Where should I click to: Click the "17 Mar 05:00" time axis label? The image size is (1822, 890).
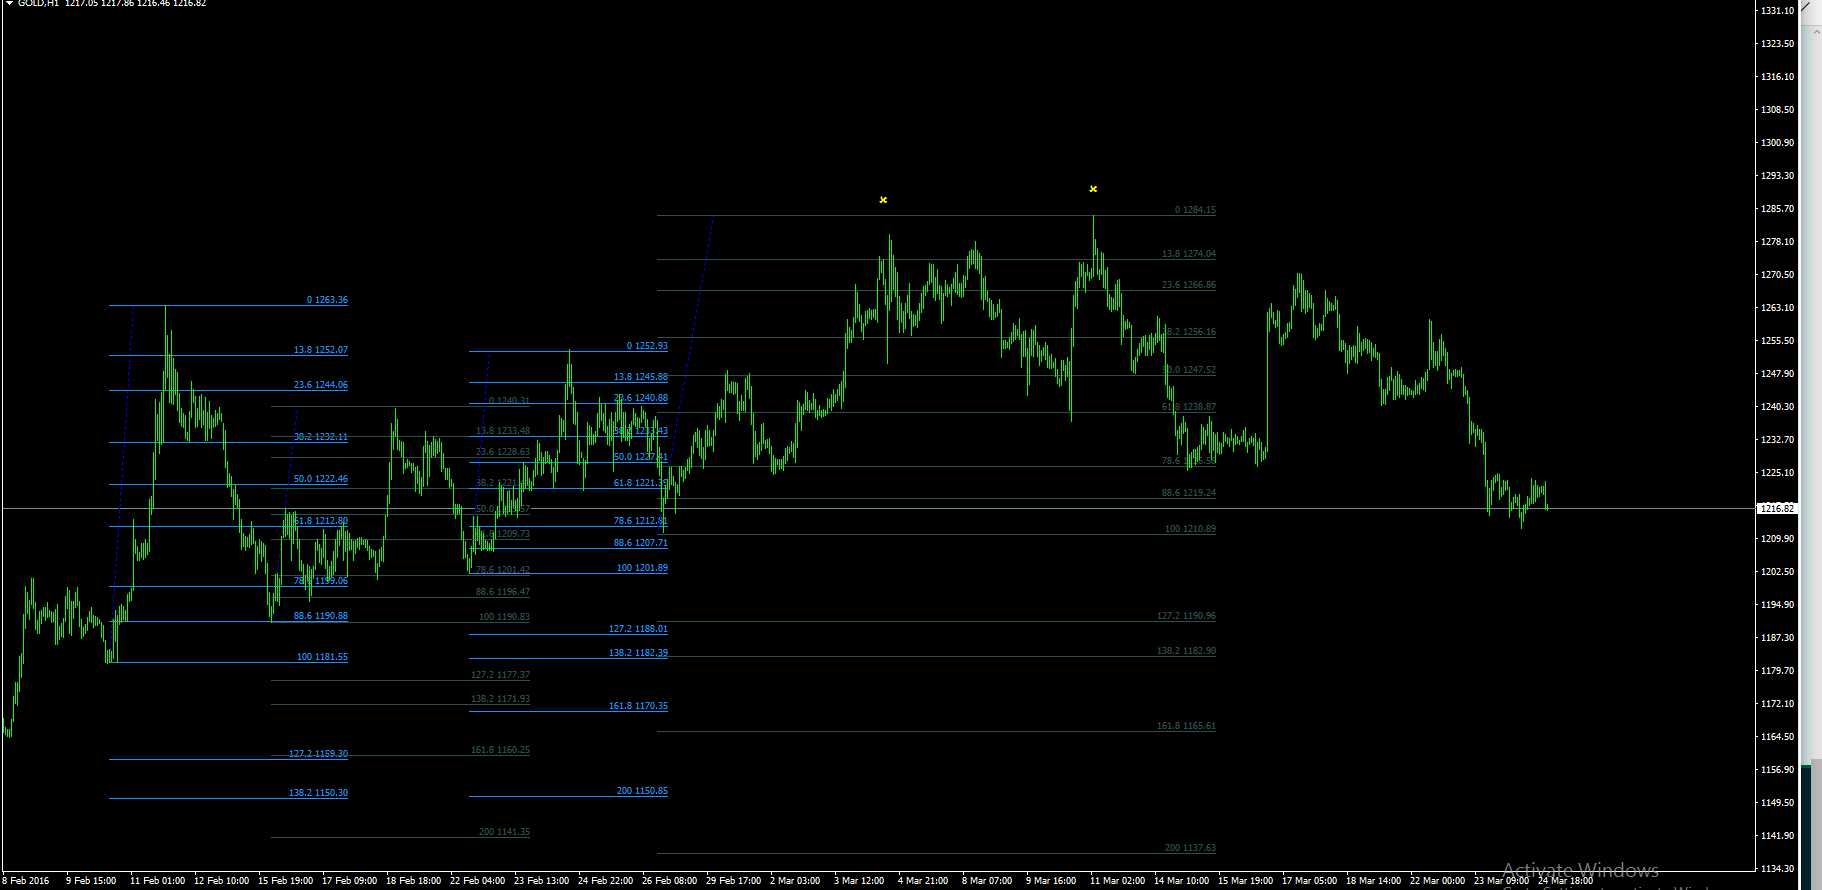pos(1310,881)
